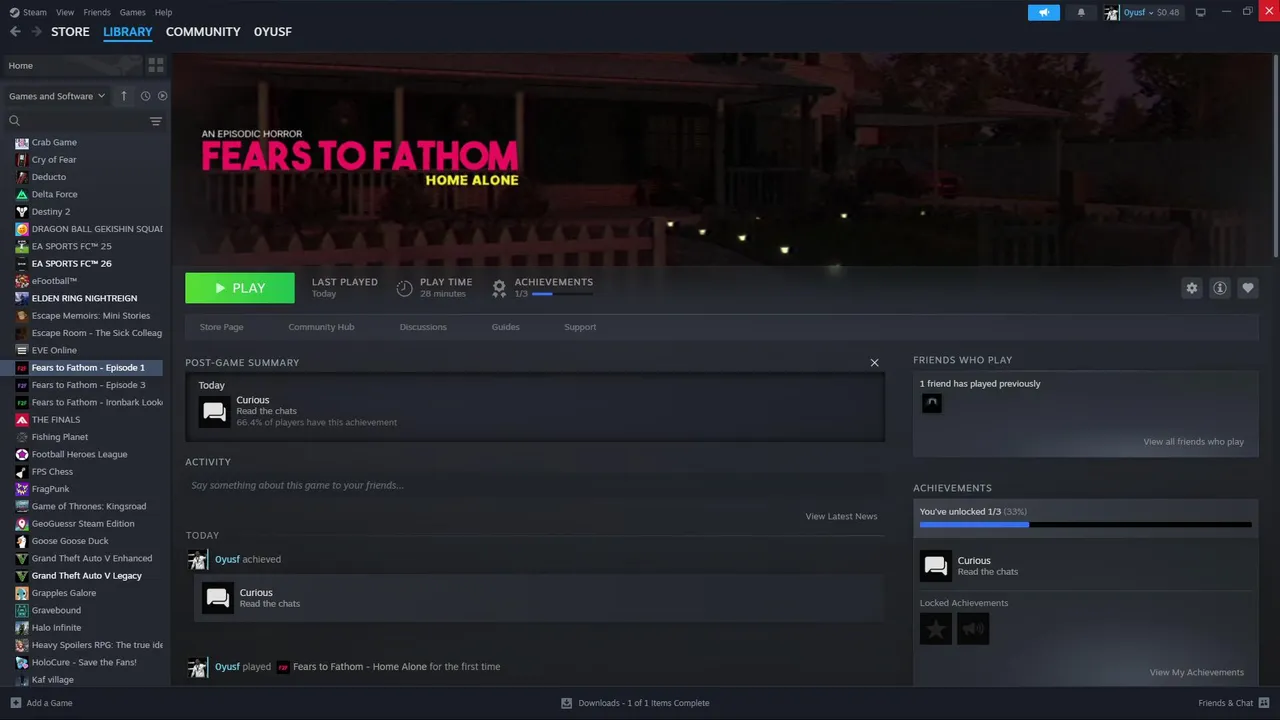Open Big Picture mode monitor icon
Image resolution: width=1280 pixels, height=720 pixels.
tap(1201, 12)
